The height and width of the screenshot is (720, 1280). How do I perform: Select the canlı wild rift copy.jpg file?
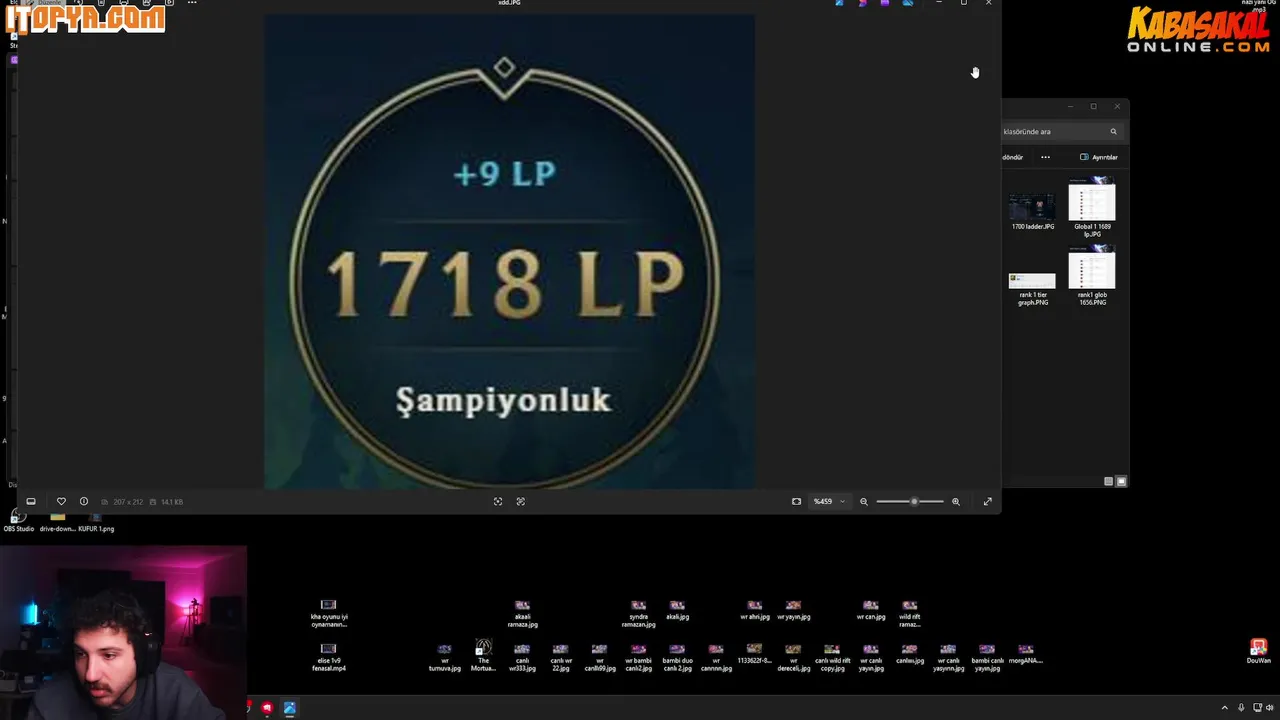coord(832,658)
